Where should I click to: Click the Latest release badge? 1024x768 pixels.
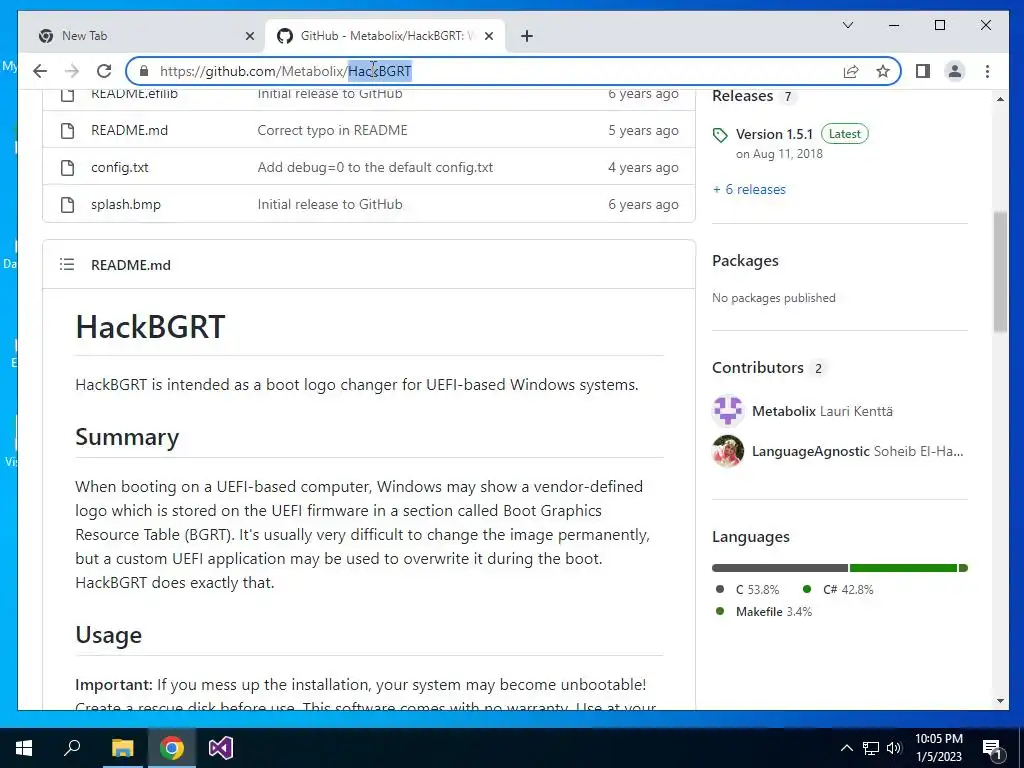click(844, 134)
